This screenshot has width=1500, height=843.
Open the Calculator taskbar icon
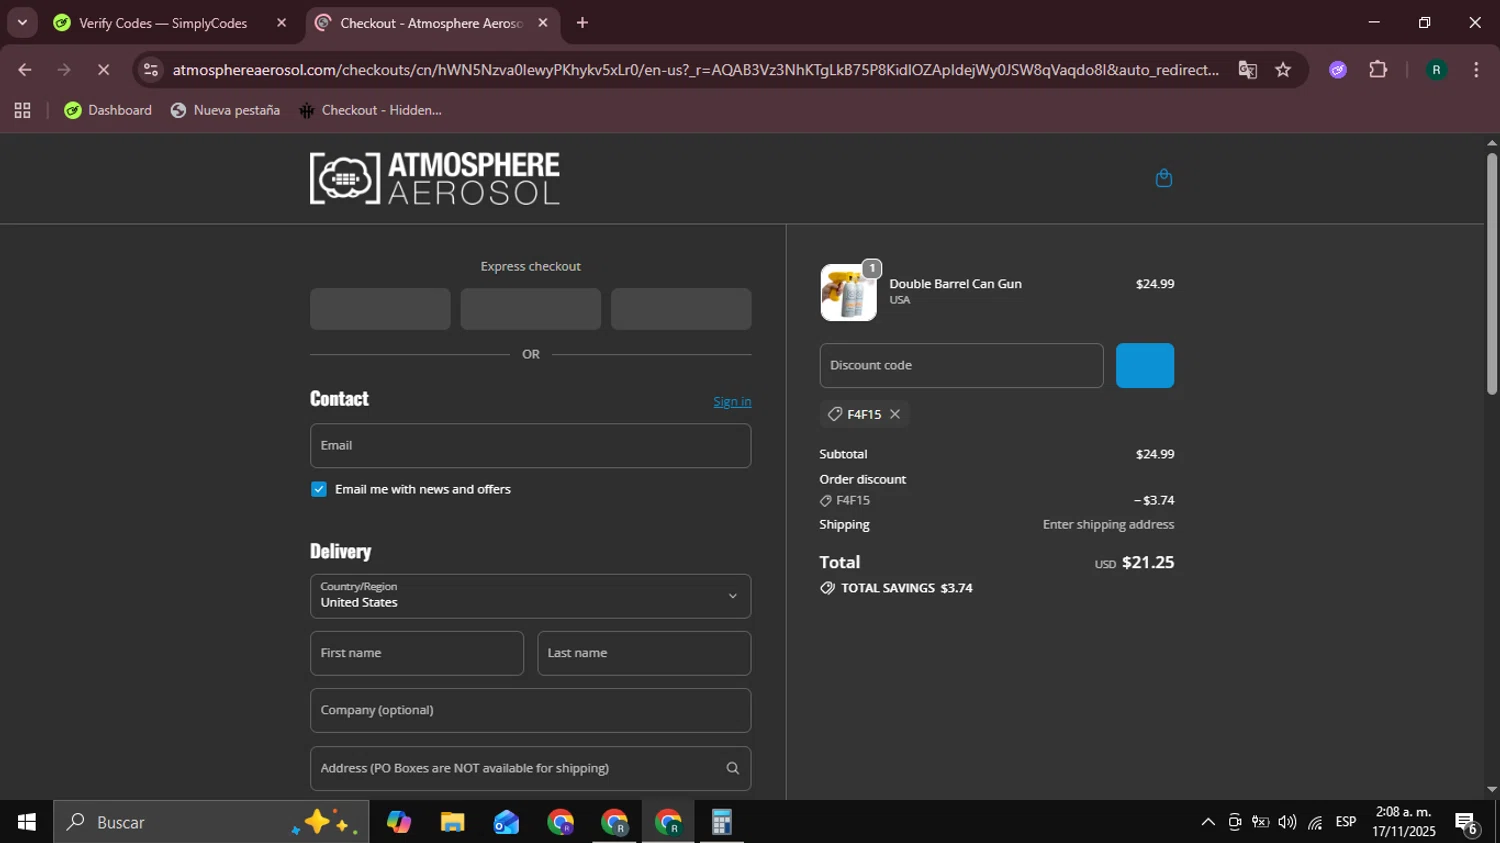[x=721, y=822]
